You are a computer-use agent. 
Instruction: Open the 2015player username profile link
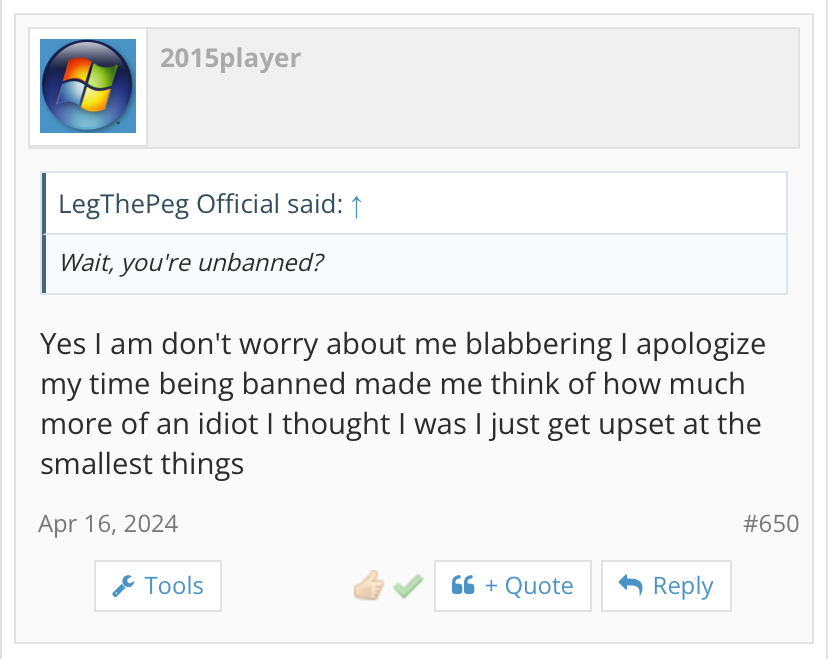tap(230, 58)
